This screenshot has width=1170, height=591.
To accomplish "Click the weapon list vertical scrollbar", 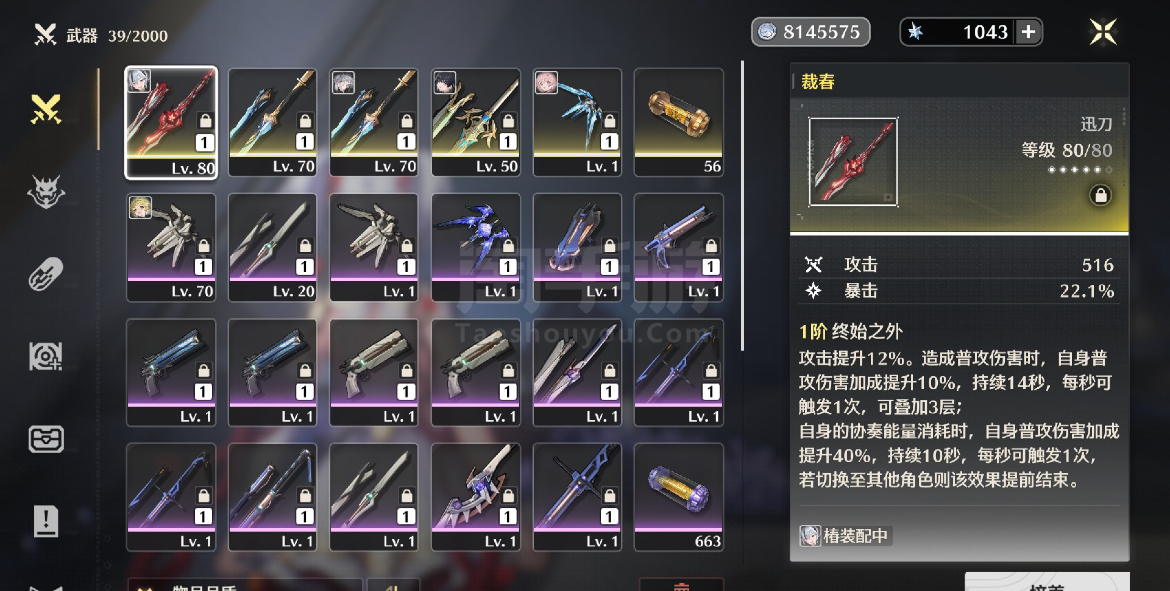I will click(742, 205).
